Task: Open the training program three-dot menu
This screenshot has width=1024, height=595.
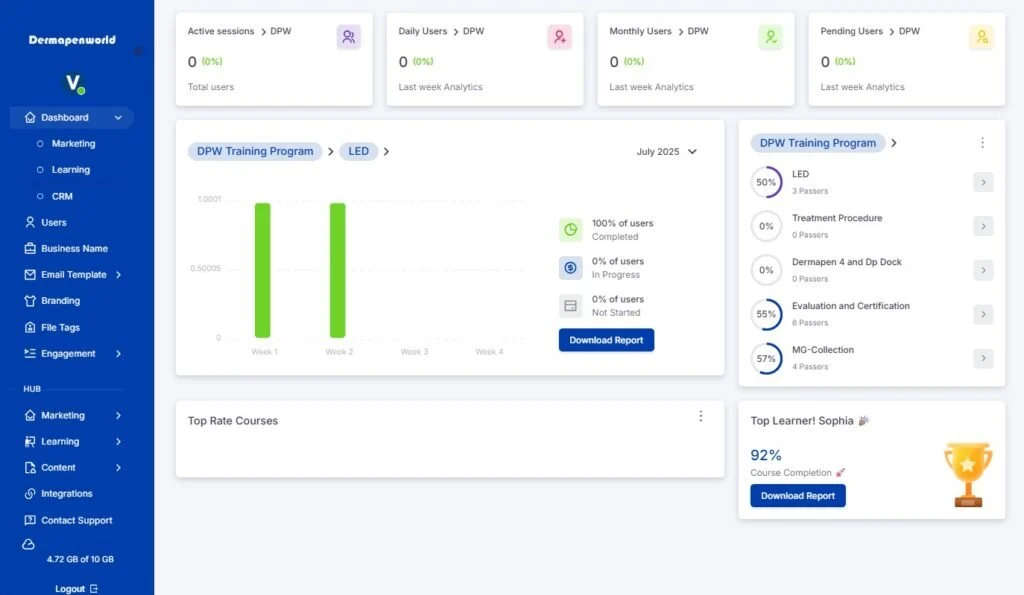Action: (x=983, y=143)
